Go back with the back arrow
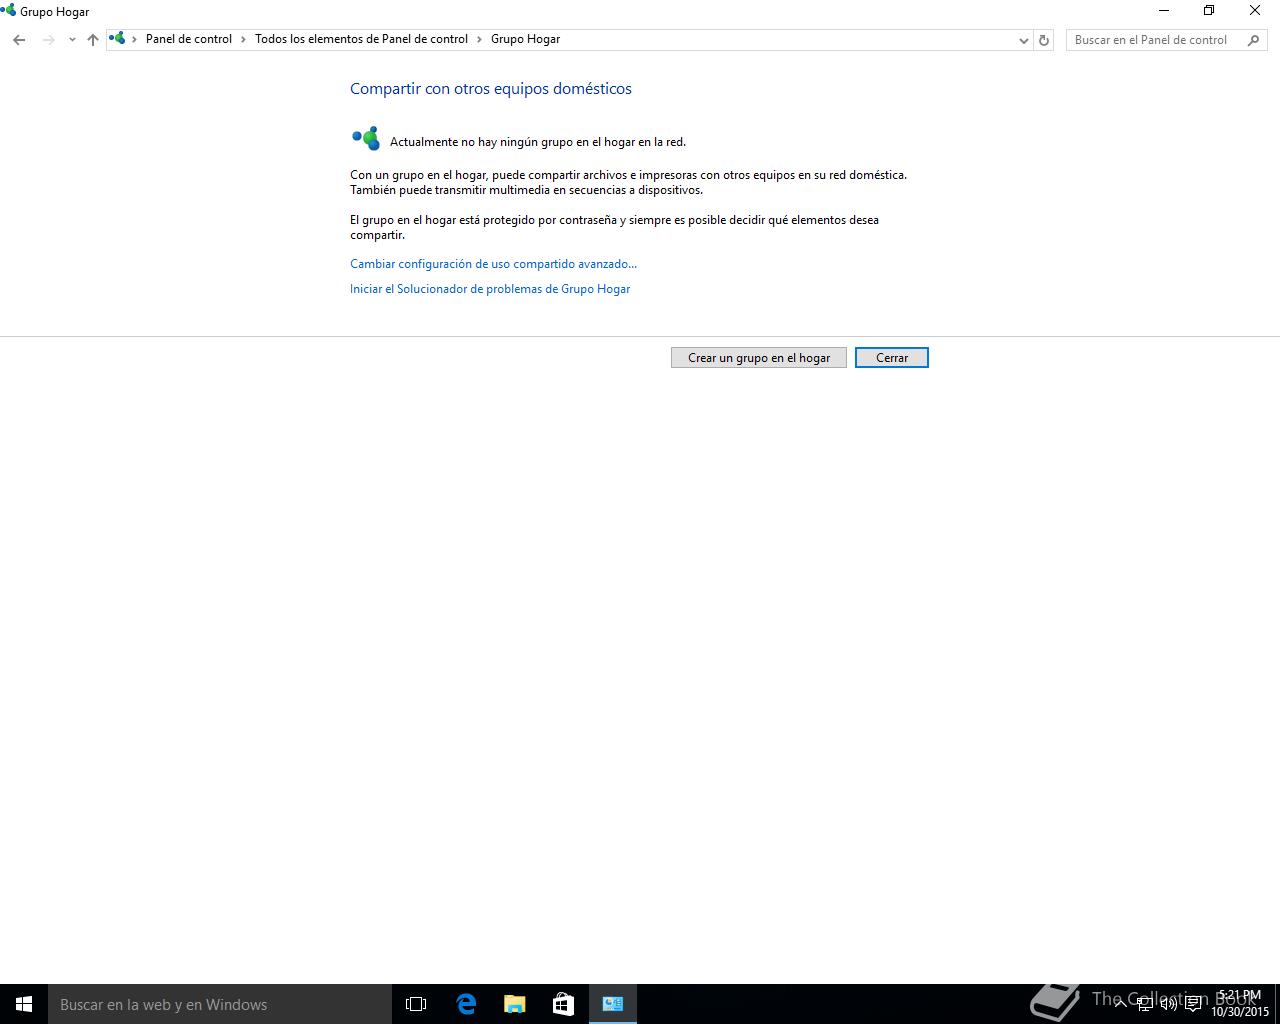 (19, 40)
